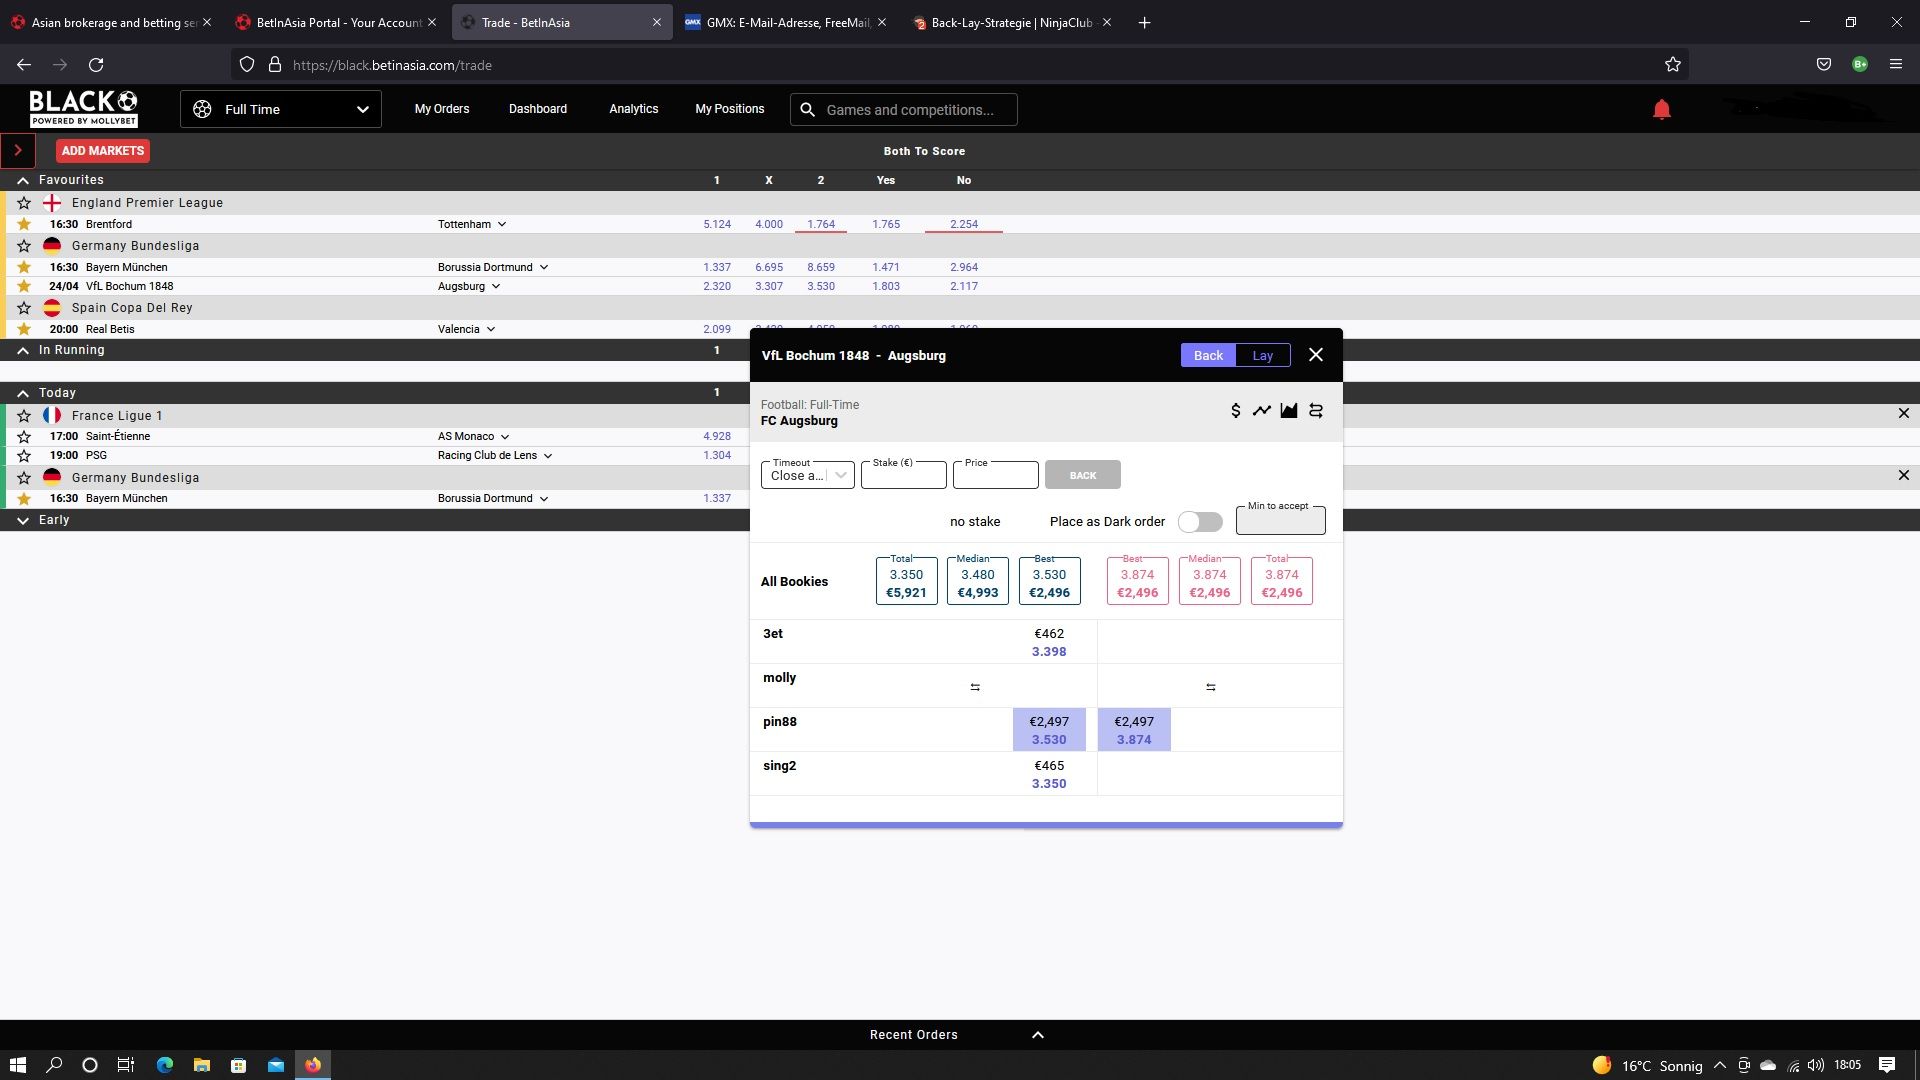Click the swap arrows icon beside chart icons
The image size is (1920, 1080).
click(1316, 411)
